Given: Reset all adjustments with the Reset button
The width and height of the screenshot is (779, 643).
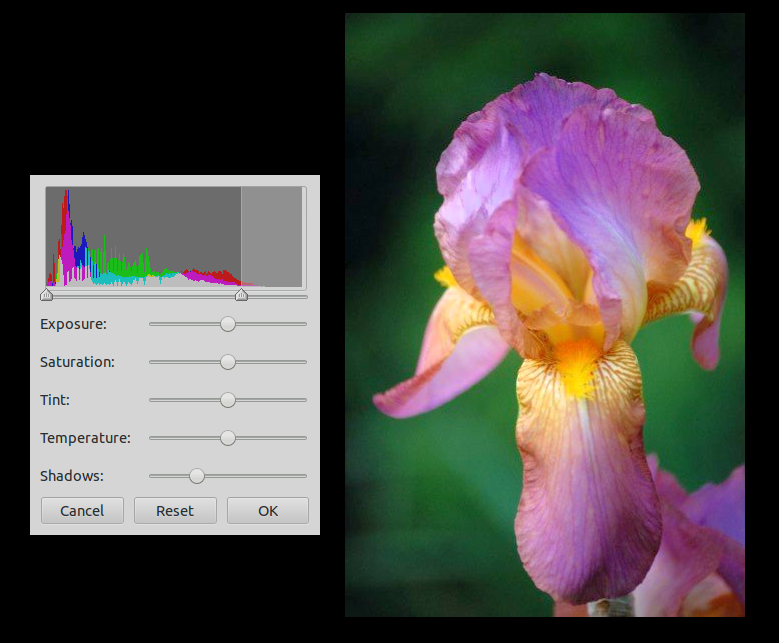Looking at the screenshot, I should [x=175, y=510].
